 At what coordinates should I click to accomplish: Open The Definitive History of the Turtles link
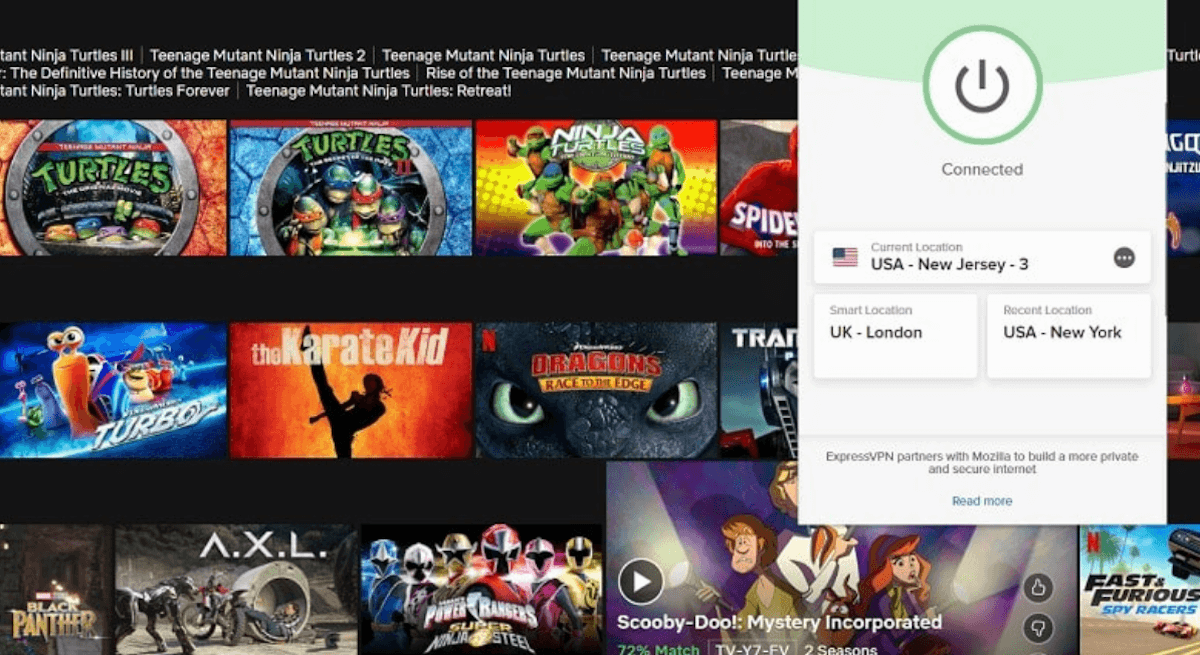click(x=205, y=73)
